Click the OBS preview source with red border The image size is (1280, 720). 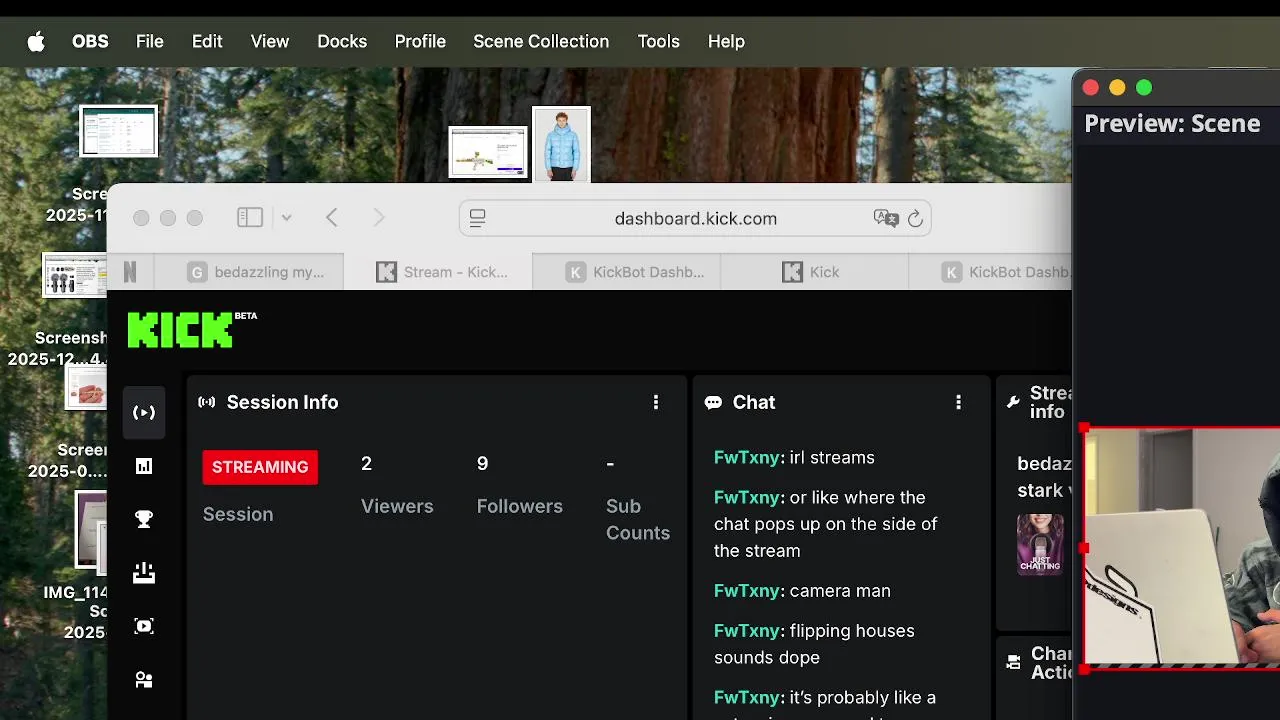[1182, 547]
